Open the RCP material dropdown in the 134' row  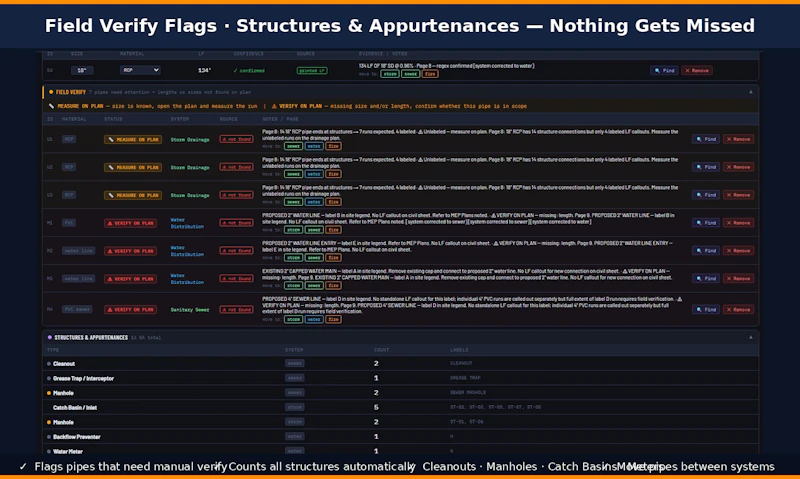coord(140,70)
